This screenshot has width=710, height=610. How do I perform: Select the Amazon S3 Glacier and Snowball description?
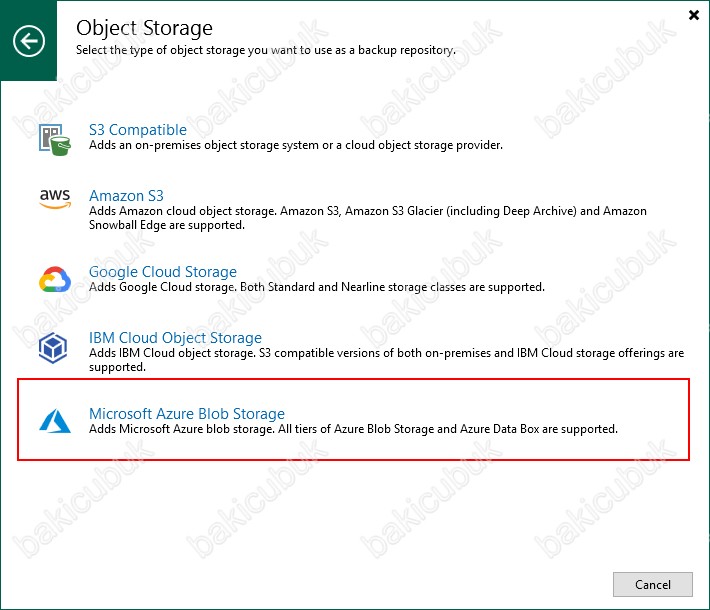point(368,218)
